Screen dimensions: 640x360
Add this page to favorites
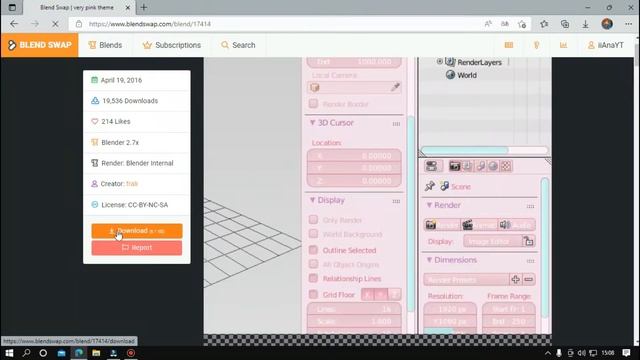(x=522, y=24)
